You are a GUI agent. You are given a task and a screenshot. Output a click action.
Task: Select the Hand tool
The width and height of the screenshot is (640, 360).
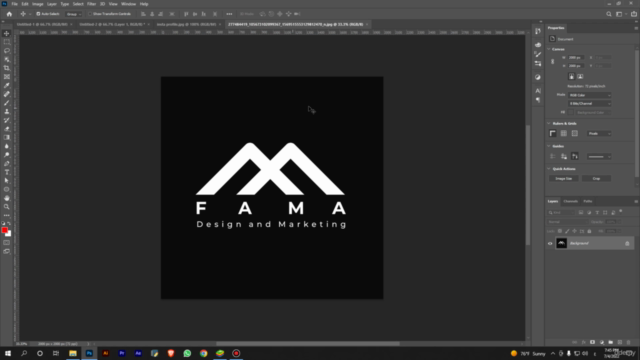(7, 198)
